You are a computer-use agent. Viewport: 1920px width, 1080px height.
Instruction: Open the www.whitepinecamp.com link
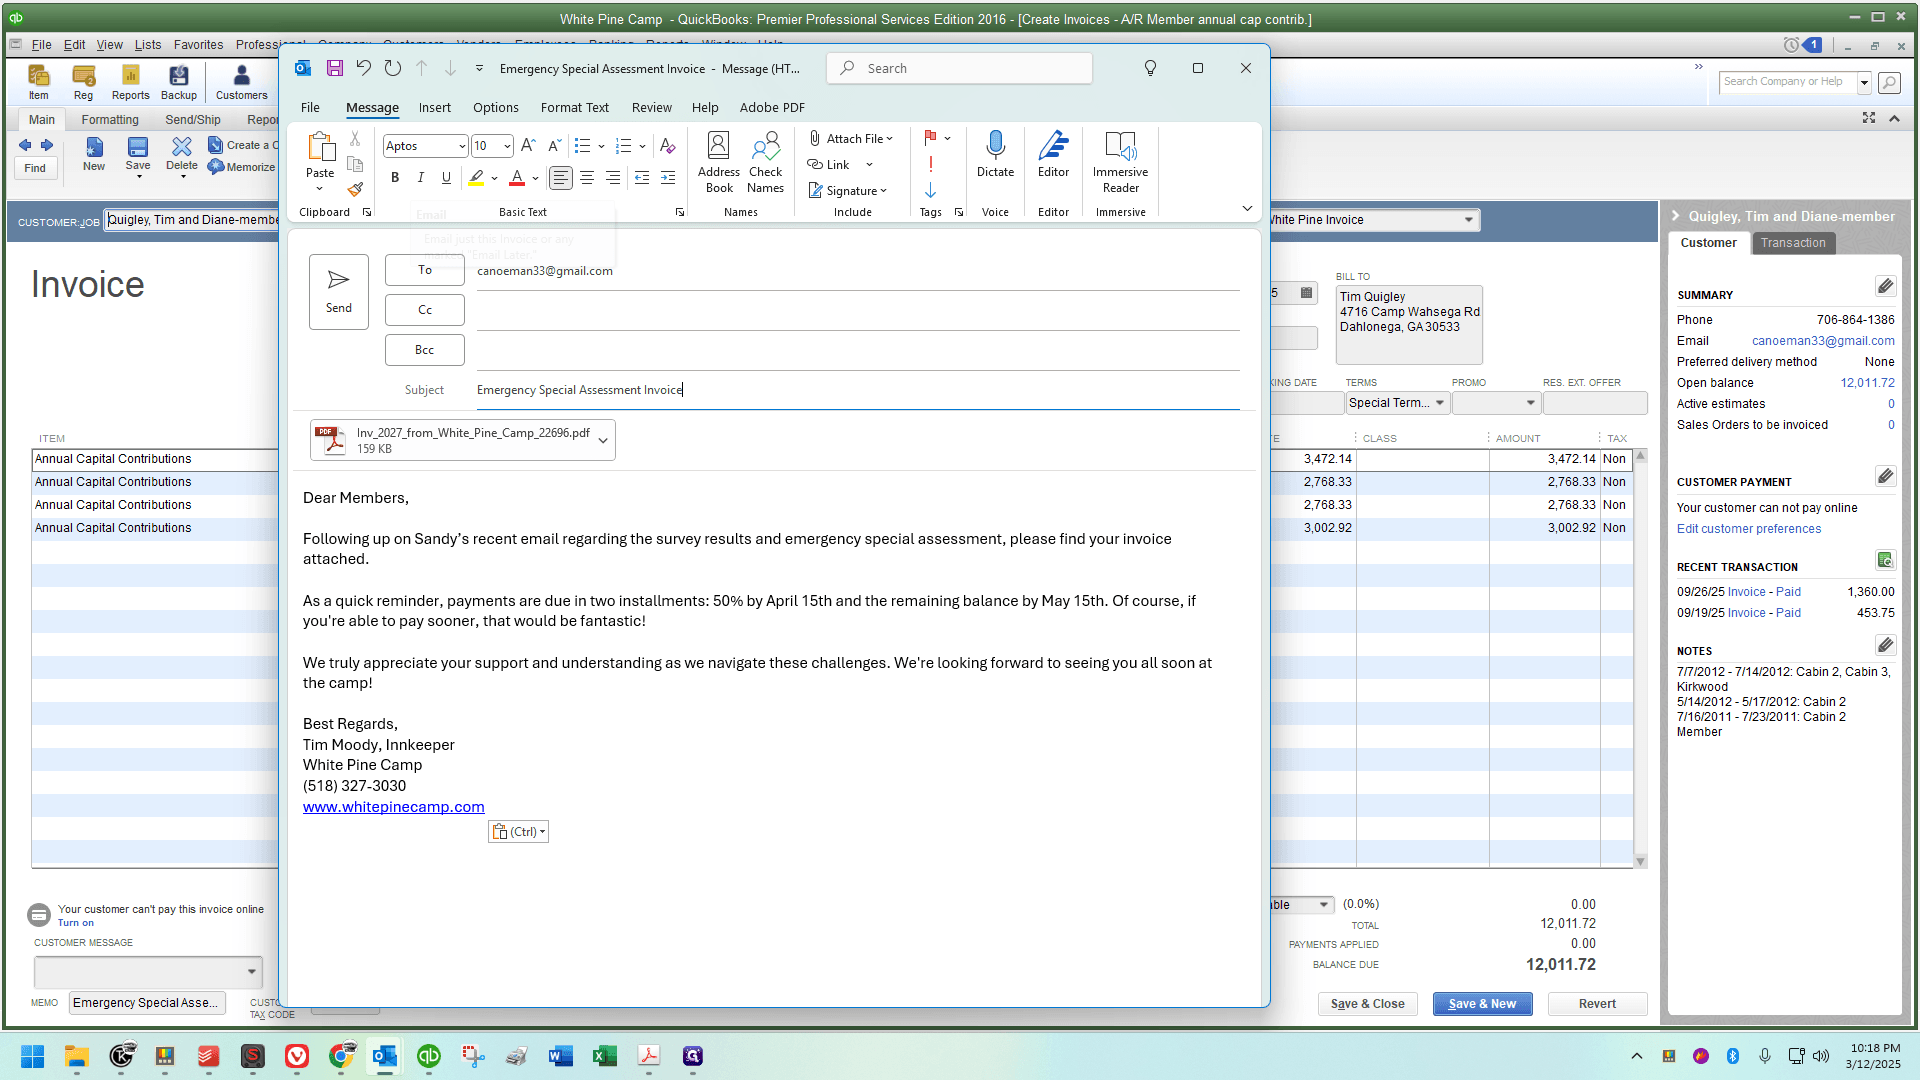click(394, 807)
